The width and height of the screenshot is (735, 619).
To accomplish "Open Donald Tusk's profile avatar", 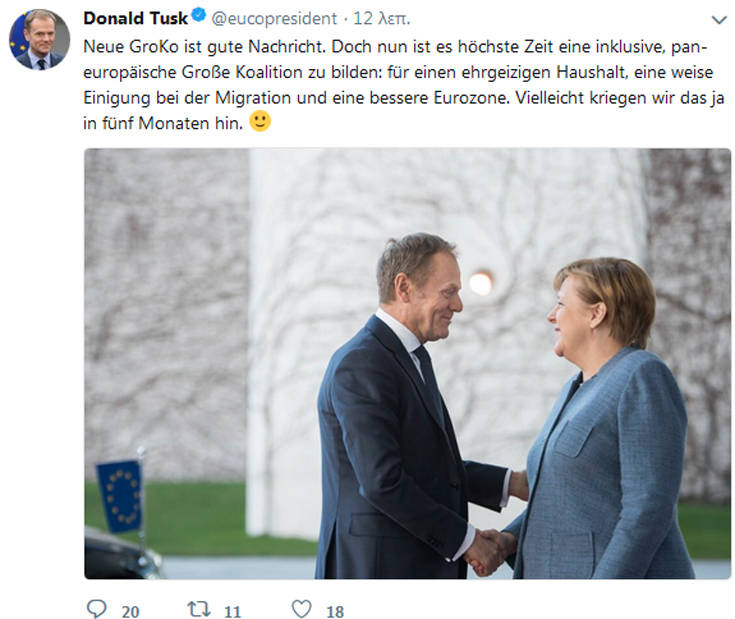I will [x=39, y=40].
